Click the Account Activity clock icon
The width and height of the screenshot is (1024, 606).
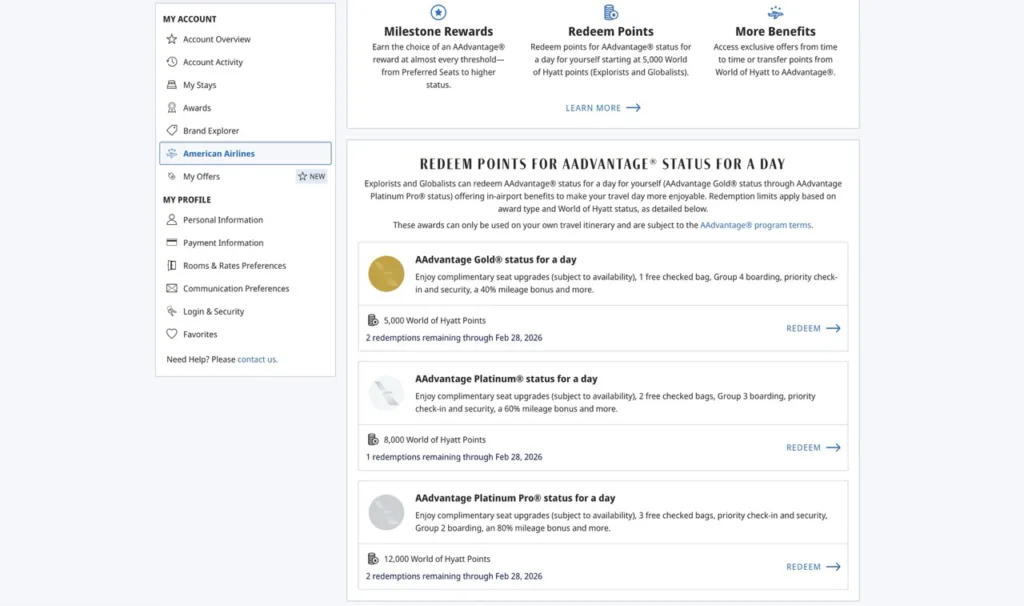click(x=172, y=62)
